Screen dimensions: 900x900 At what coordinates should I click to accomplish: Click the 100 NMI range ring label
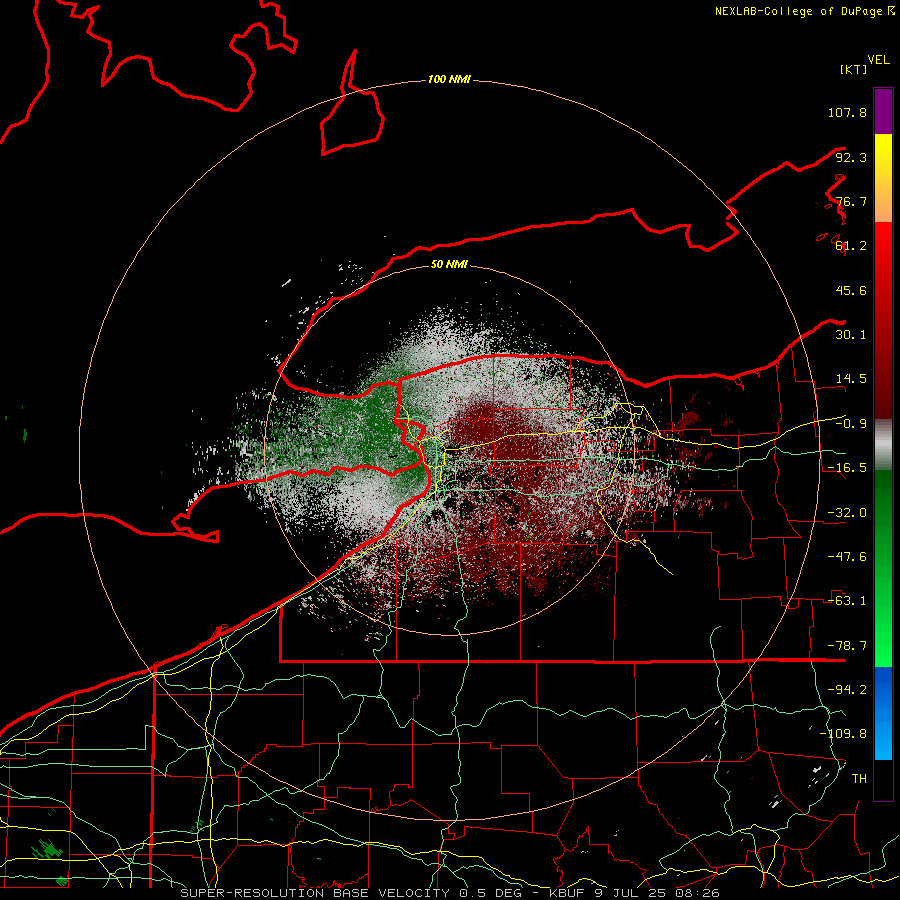click(449, 79)
